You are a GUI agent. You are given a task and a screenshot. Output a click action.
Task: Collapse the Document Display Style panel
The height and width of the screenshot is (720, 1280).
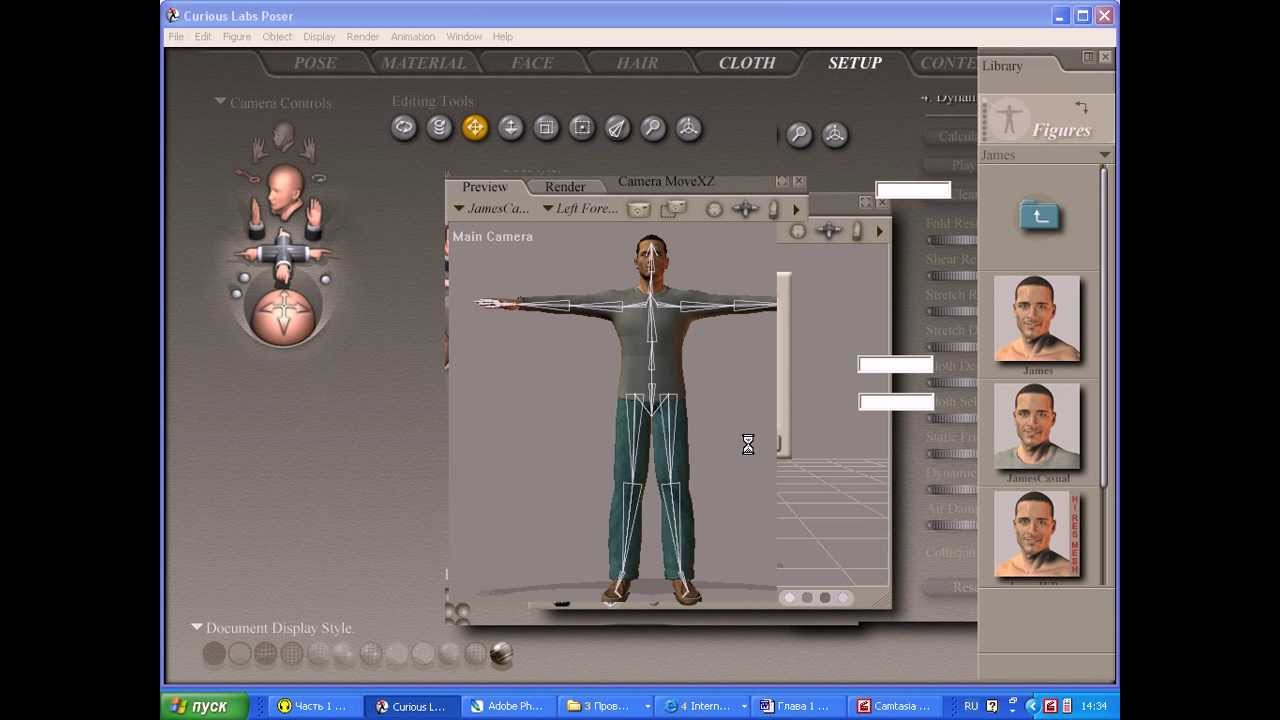(x=197, y=627)
